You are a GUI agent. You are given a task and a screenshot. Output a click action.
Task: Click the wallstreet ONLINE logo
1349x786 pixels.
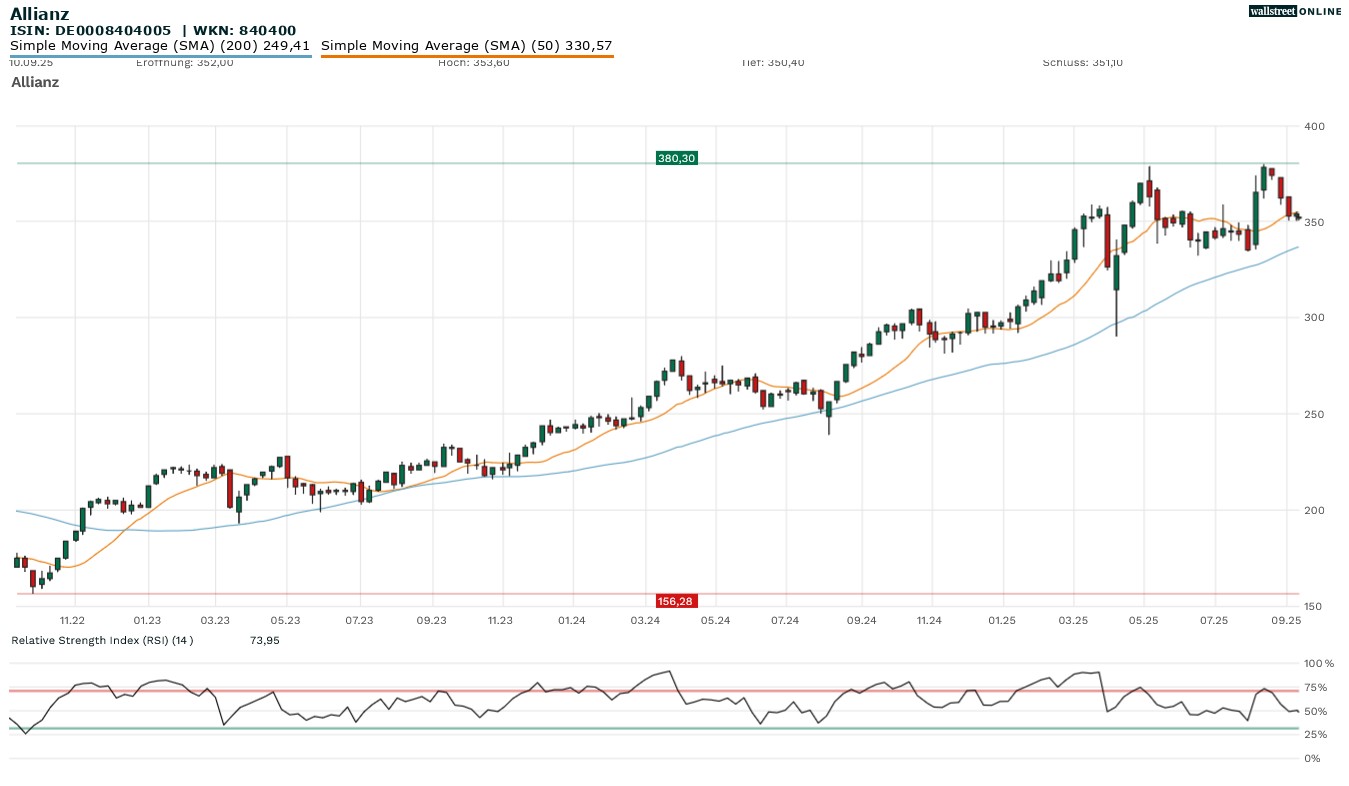(x=1295, y=11)
